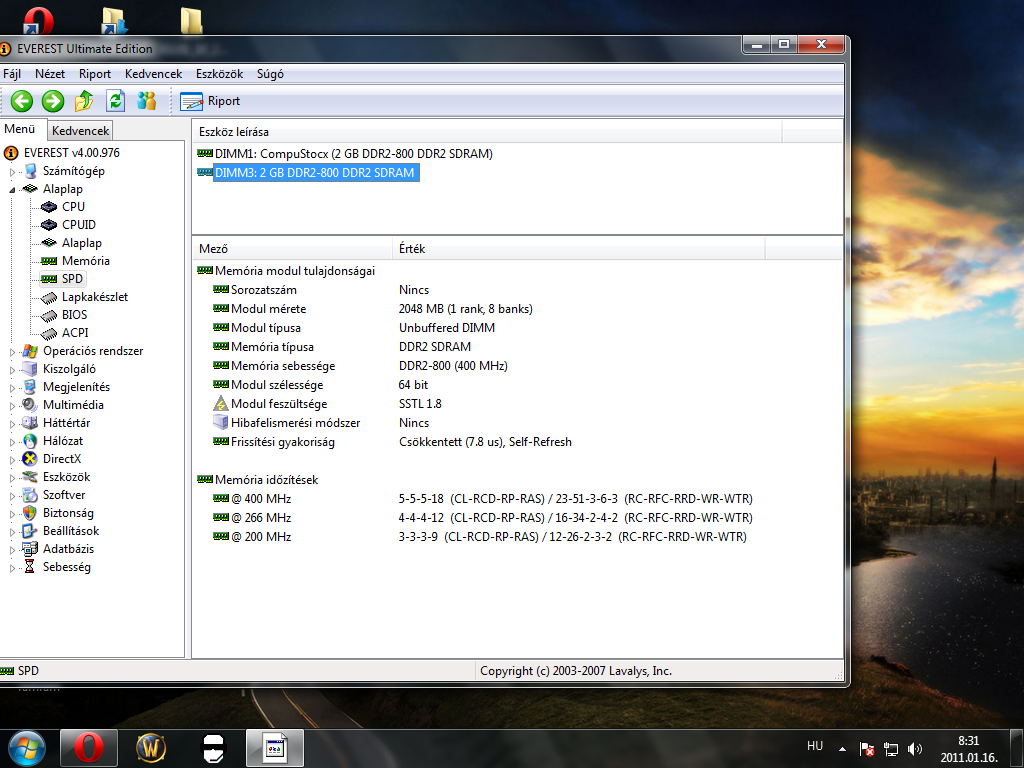
Task: Open the Eszközök menu
Action: [219, 74]
